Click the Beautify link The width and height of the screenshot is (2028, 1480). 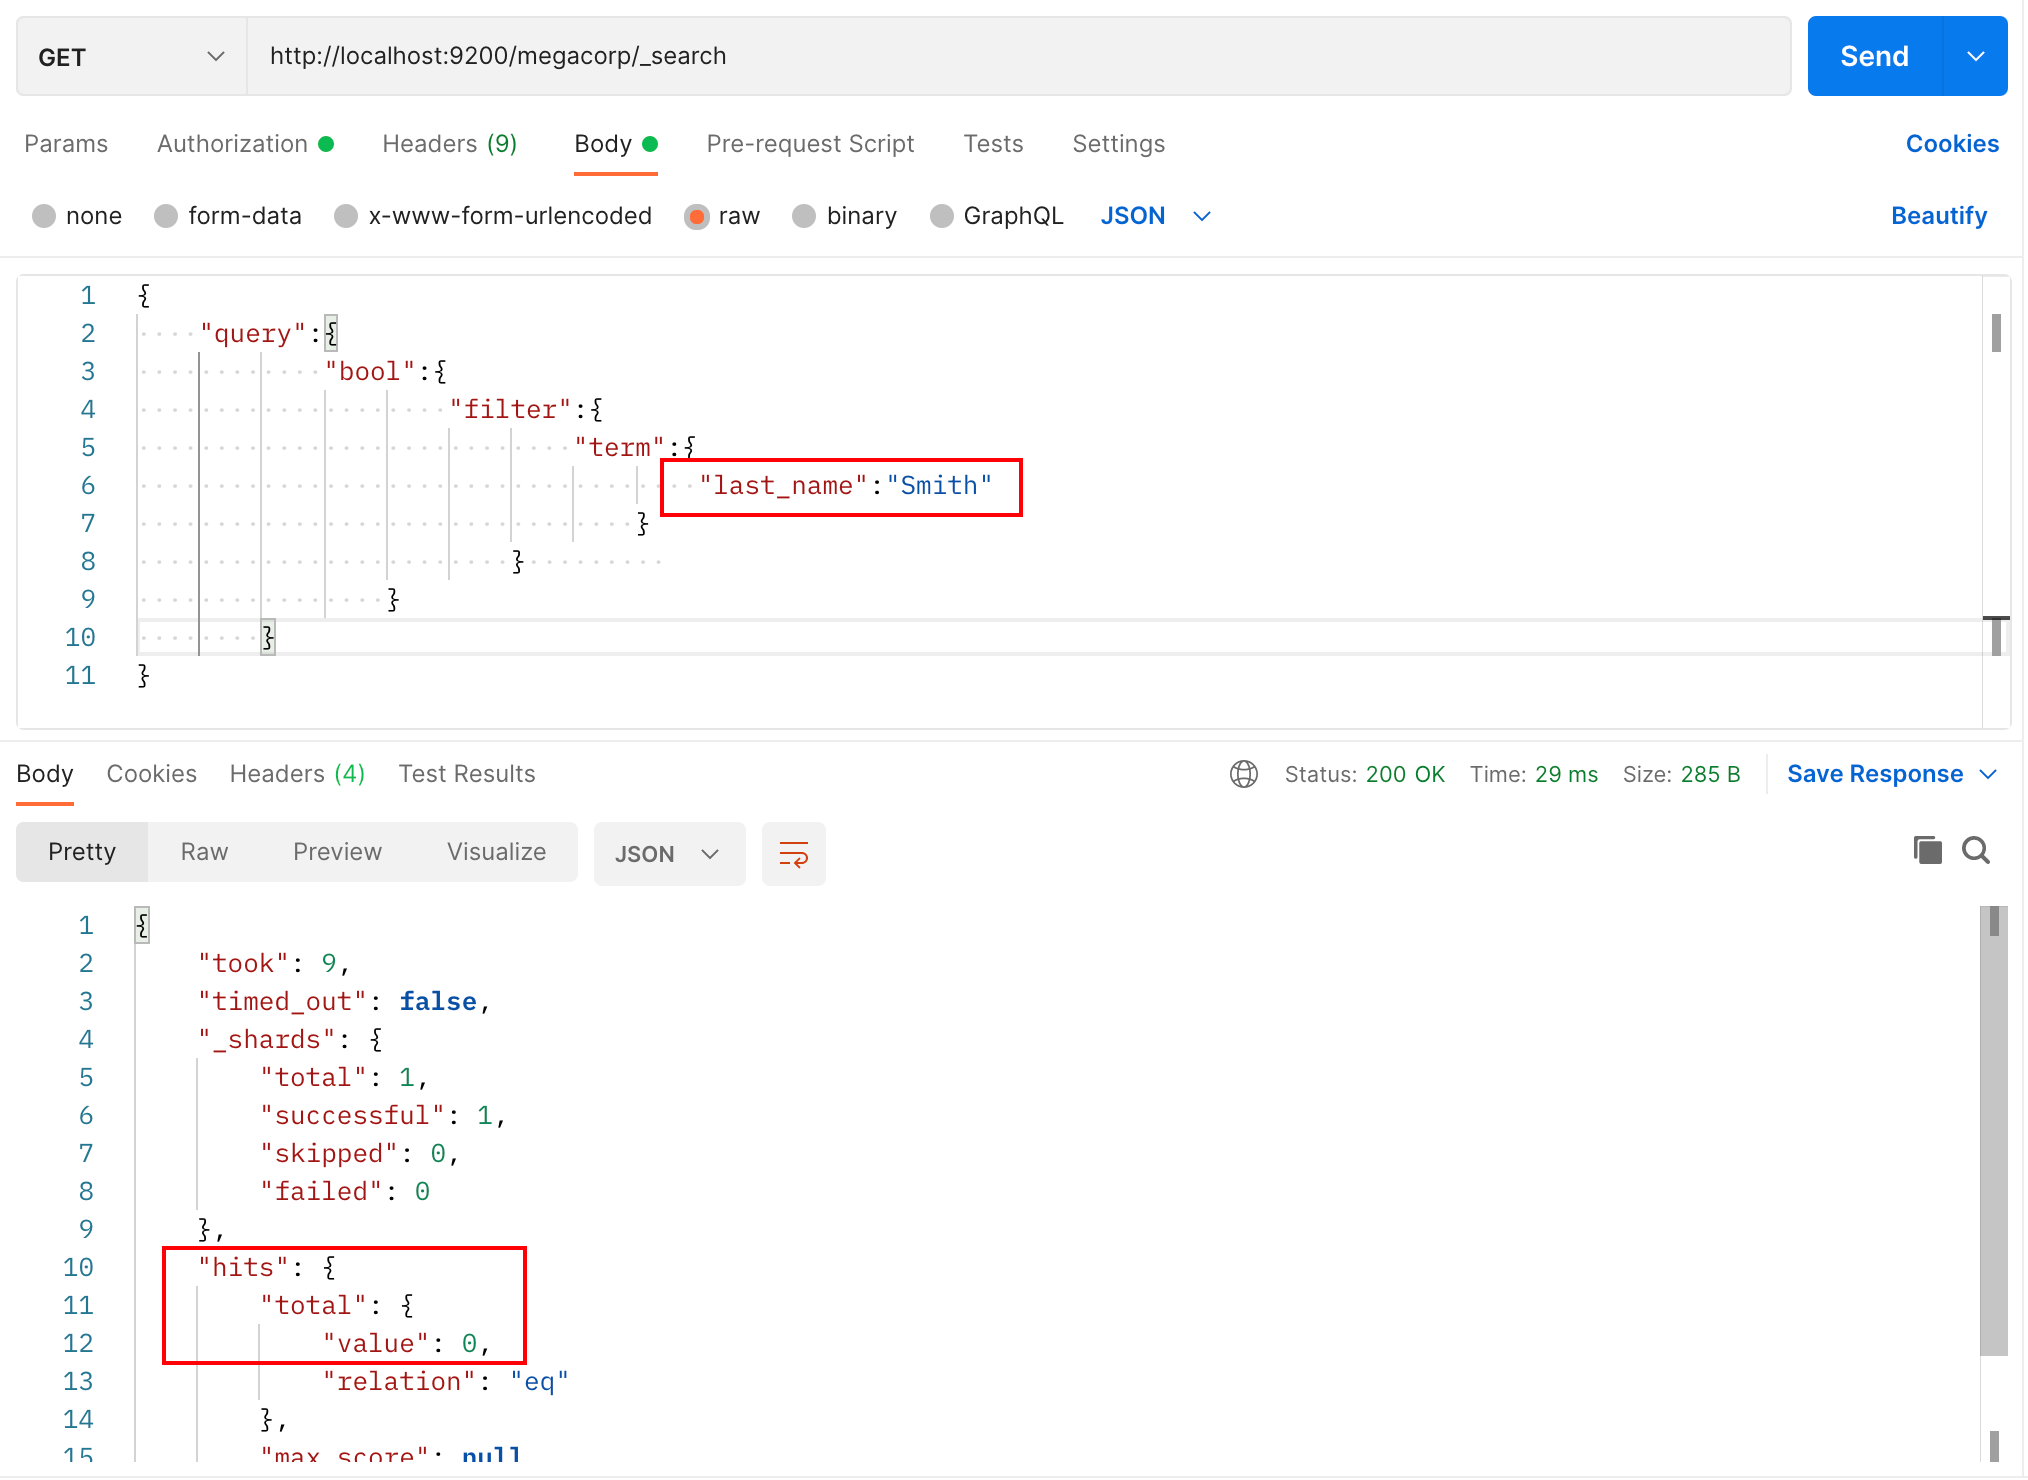click(1938, 216)
